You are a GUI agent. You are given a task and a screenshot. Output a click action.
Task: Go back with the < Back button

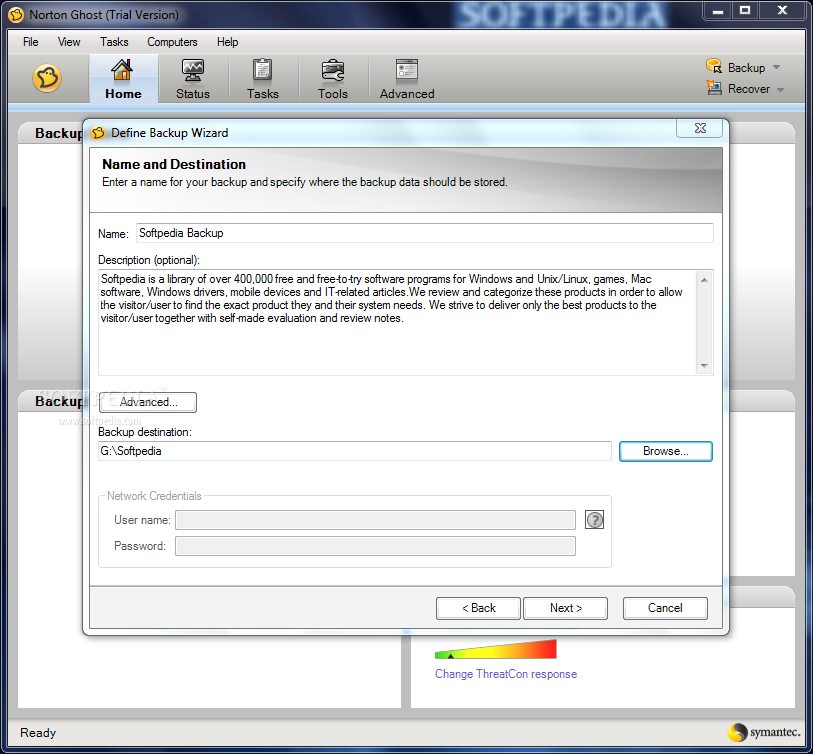(478, 608)
